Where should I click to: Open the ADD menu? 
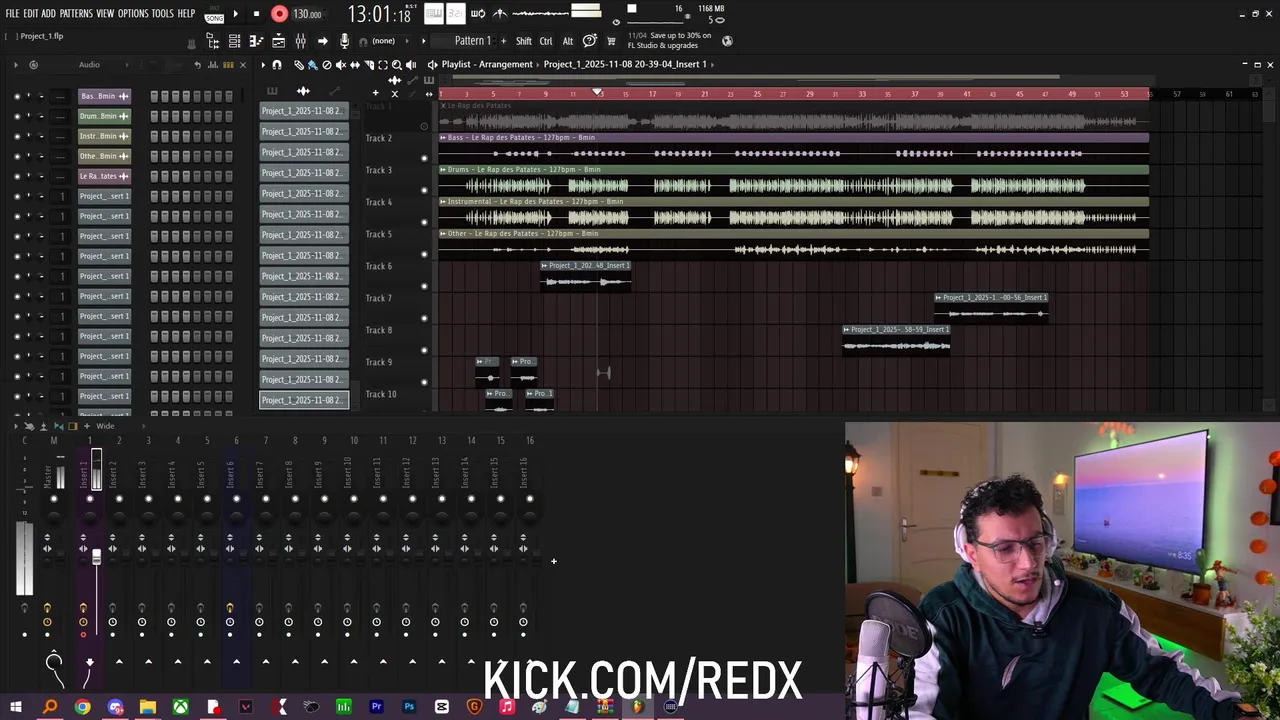(48, 14)
